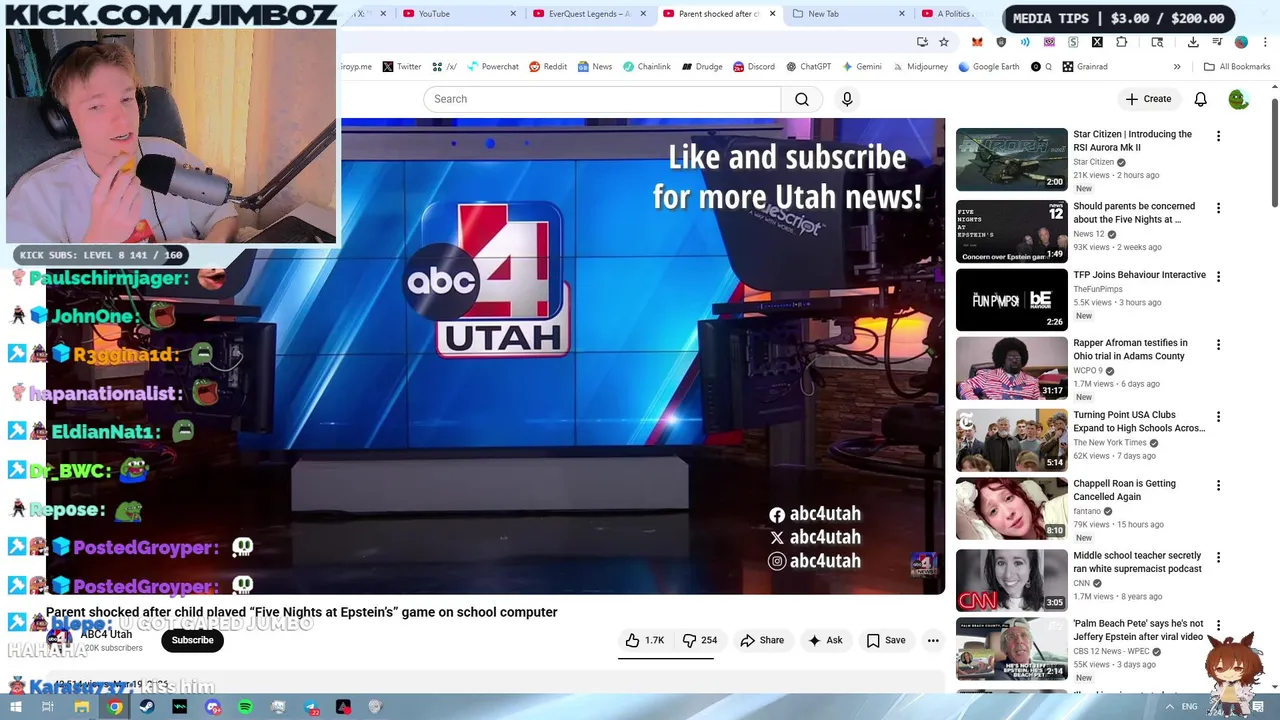Focus the YouTube search field

602,99
